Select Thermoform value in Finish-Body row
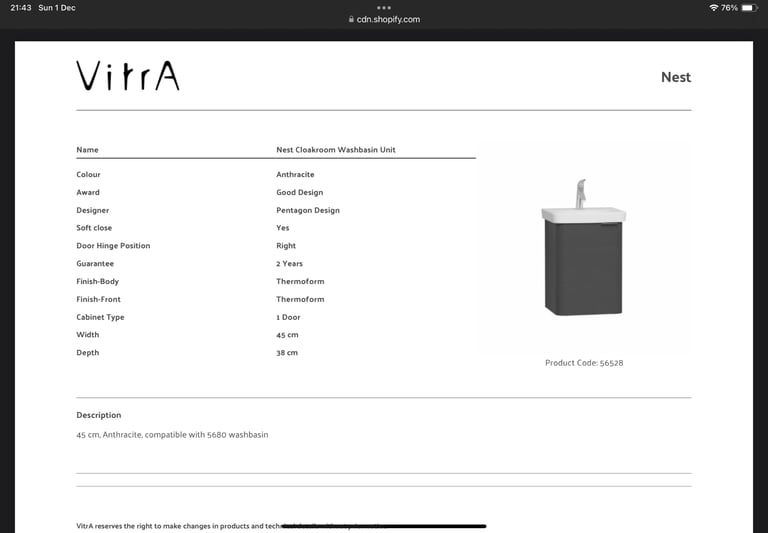The height and width of the screenshot is (533, 768). click(300, 282)
